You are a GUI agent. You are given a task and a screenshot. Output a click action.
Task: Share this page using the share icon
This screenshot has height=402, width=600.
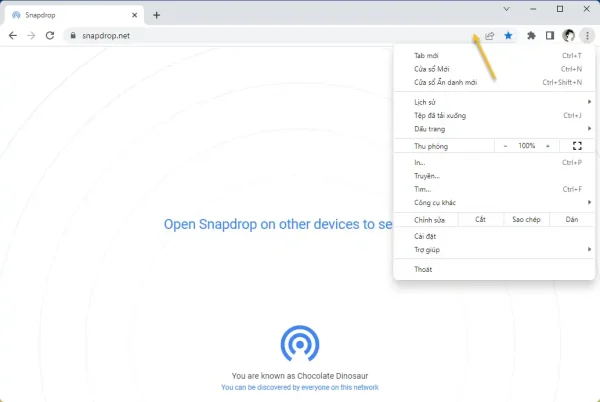click(489, 36)
